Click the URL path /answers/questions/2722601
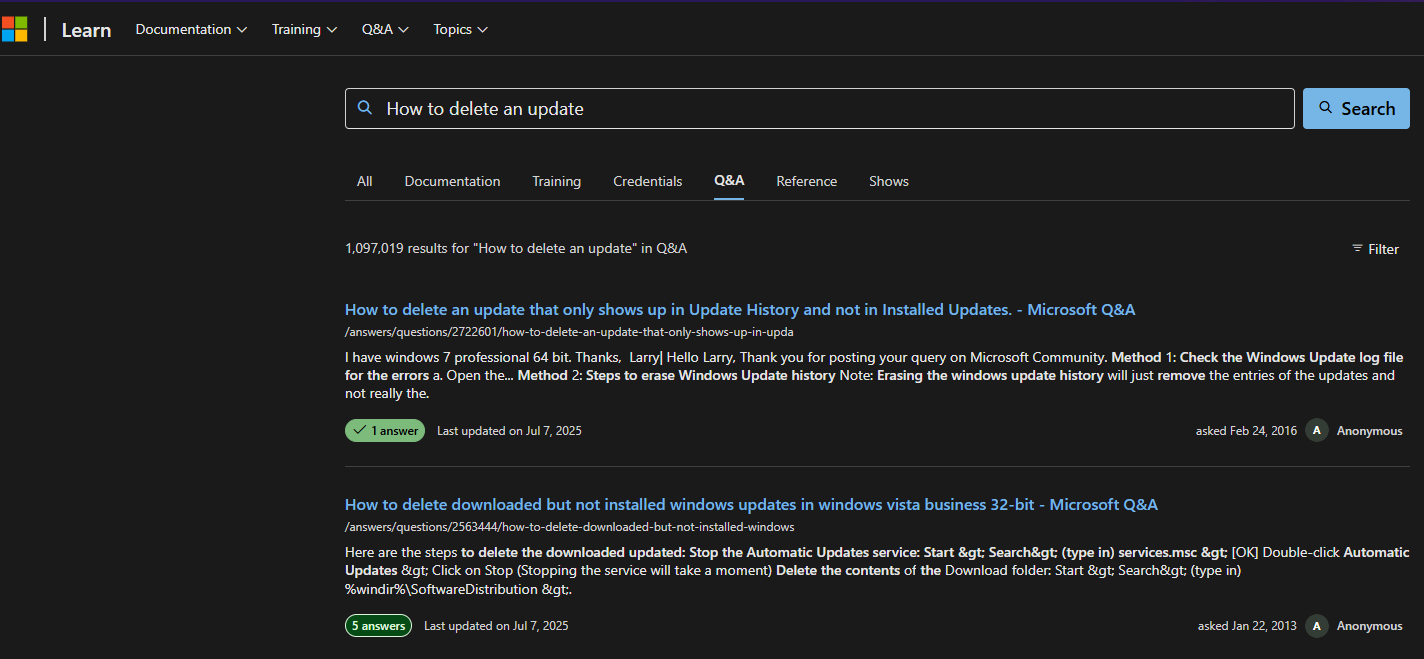1424x659 pixels. pyautogui.click(x=569, y=332)
